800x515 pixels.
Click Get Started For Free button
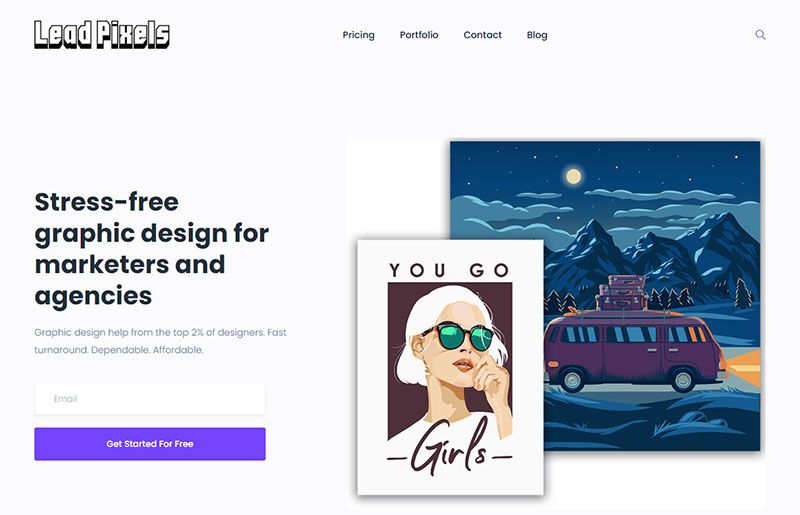pos(150,444)
